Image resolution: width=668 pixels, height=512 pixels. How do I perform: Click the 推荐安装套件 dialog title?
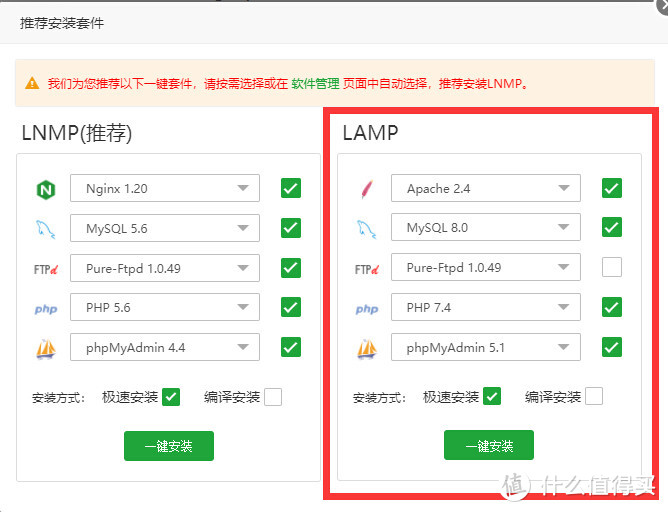coord(62,23)
